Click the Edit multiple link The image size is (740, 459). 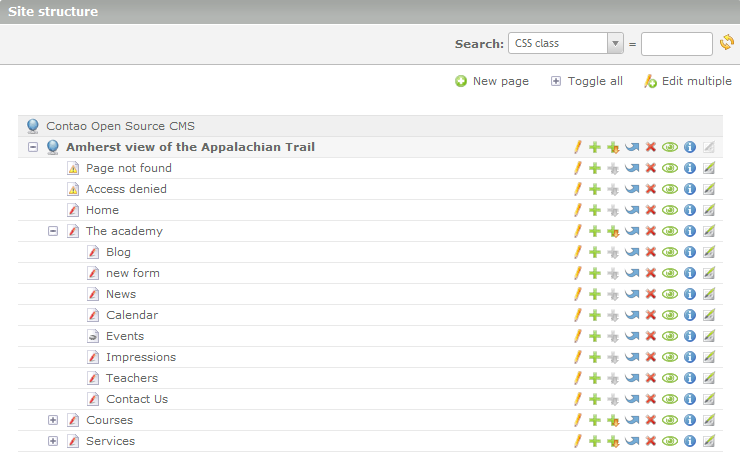click(696, 81)
